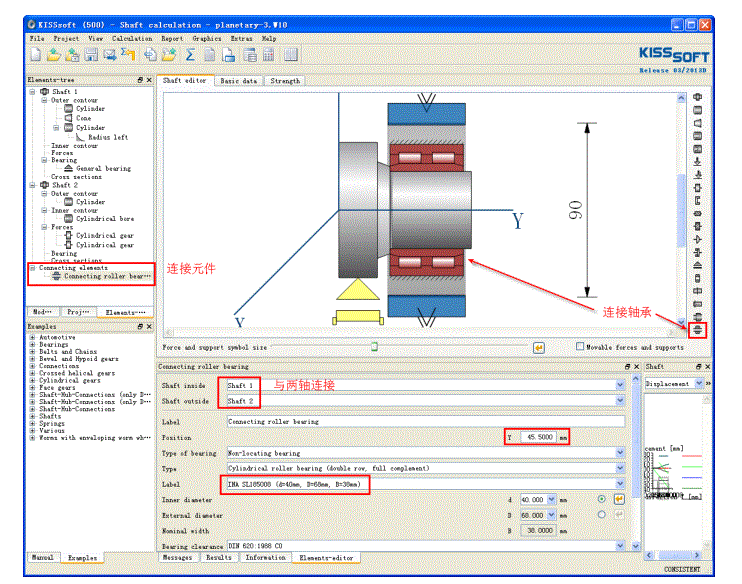The width and height of the screenshot is (742, 584).
Task: Open the File menu
Action: pos(37,38)
